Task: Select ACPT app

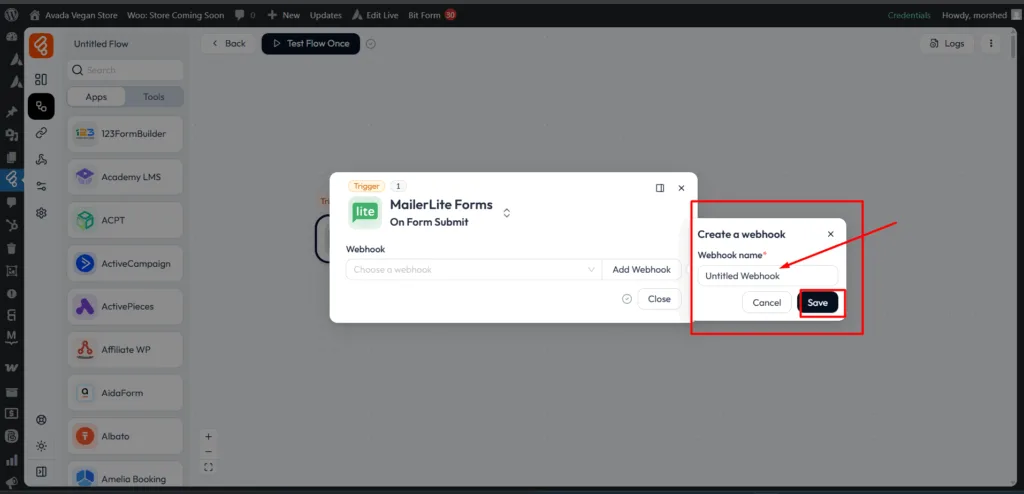Action: [x=125, y=220]
